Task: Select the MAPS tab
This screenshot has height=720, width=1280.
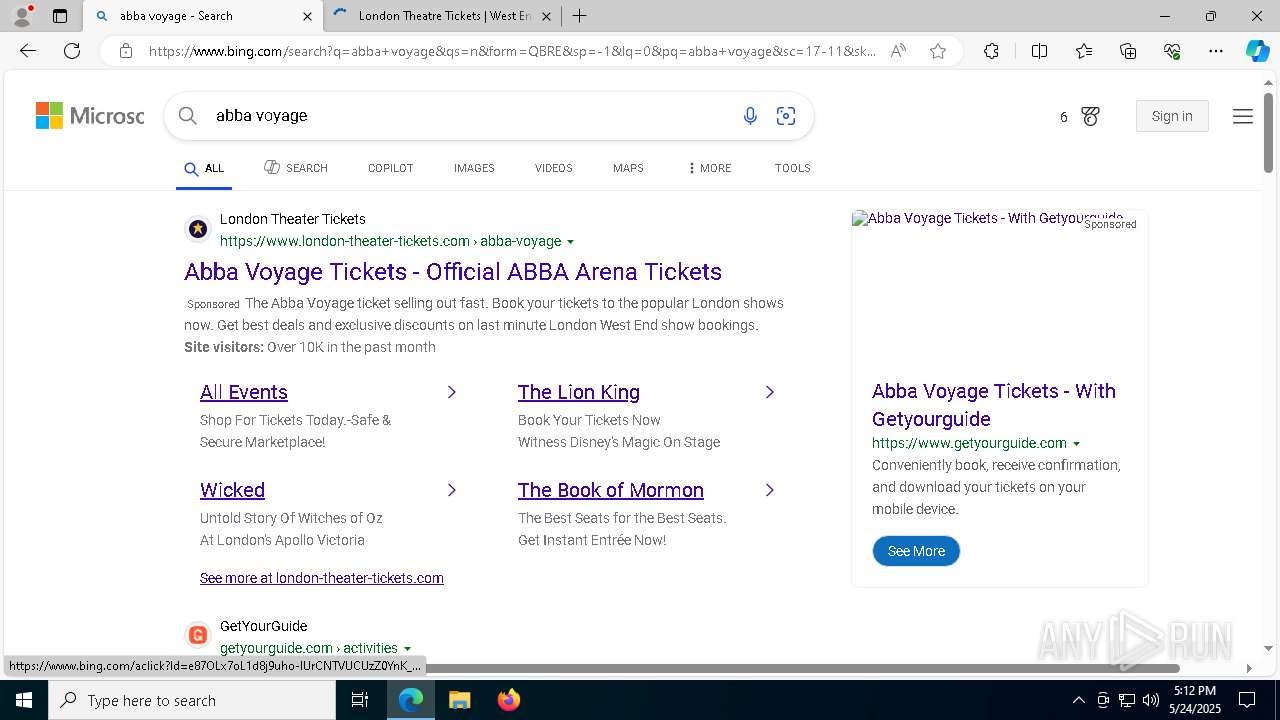Action: click(x=628, y=168)
